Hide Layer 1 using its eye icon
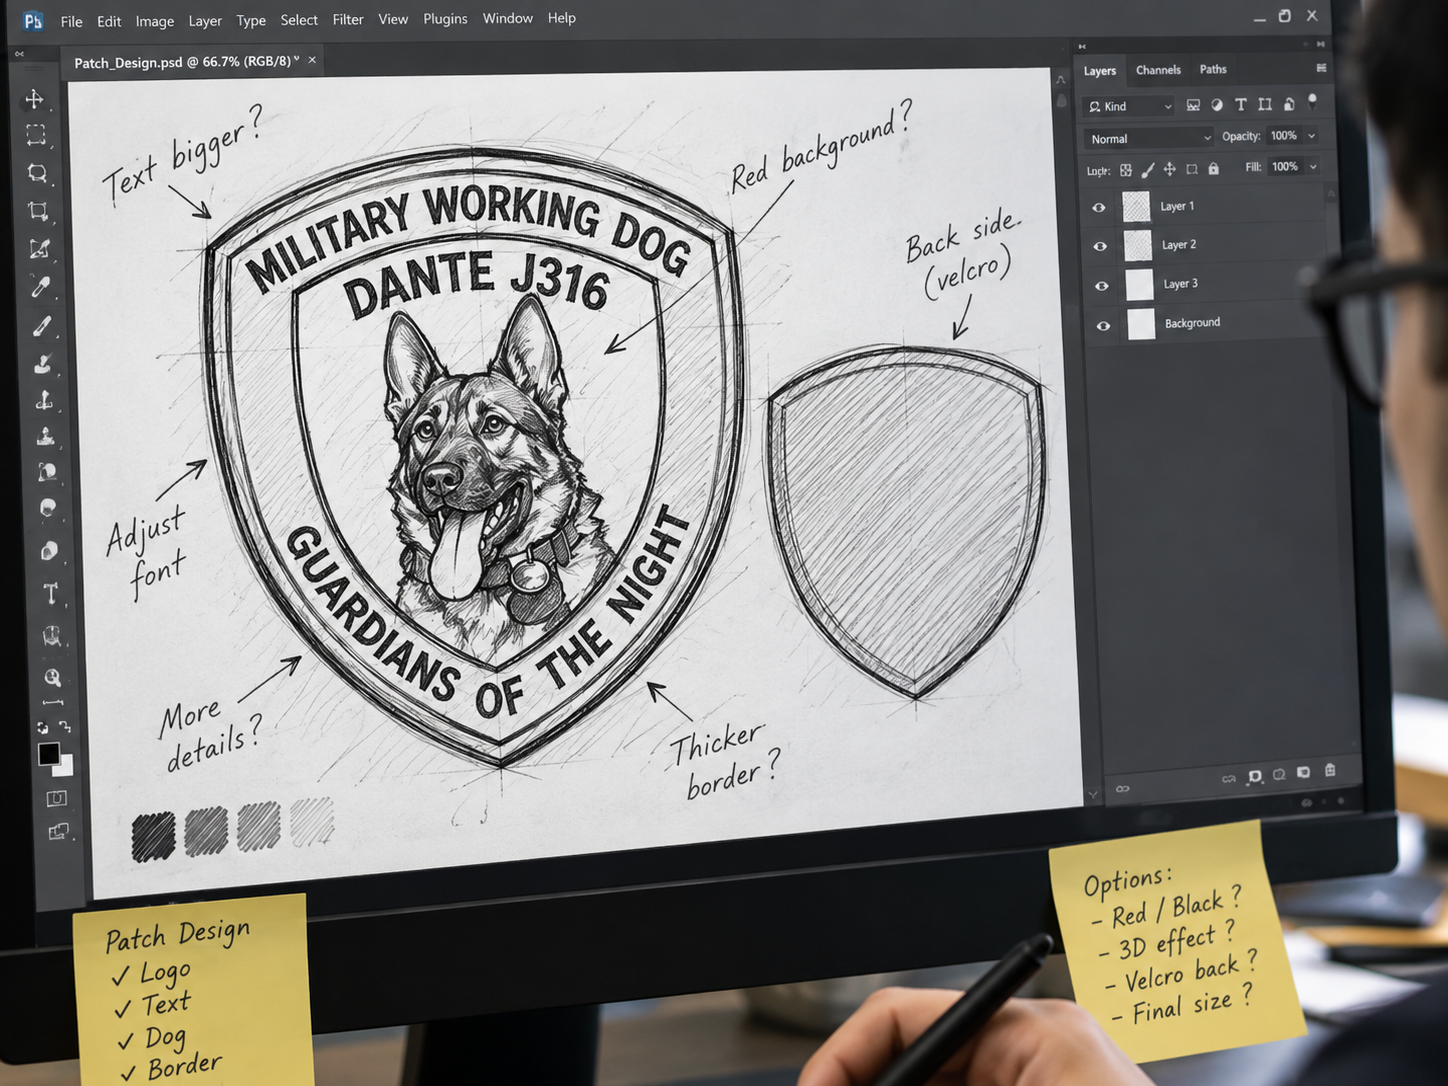This screenshot has height=1086, width=1448. (1099, 207)
